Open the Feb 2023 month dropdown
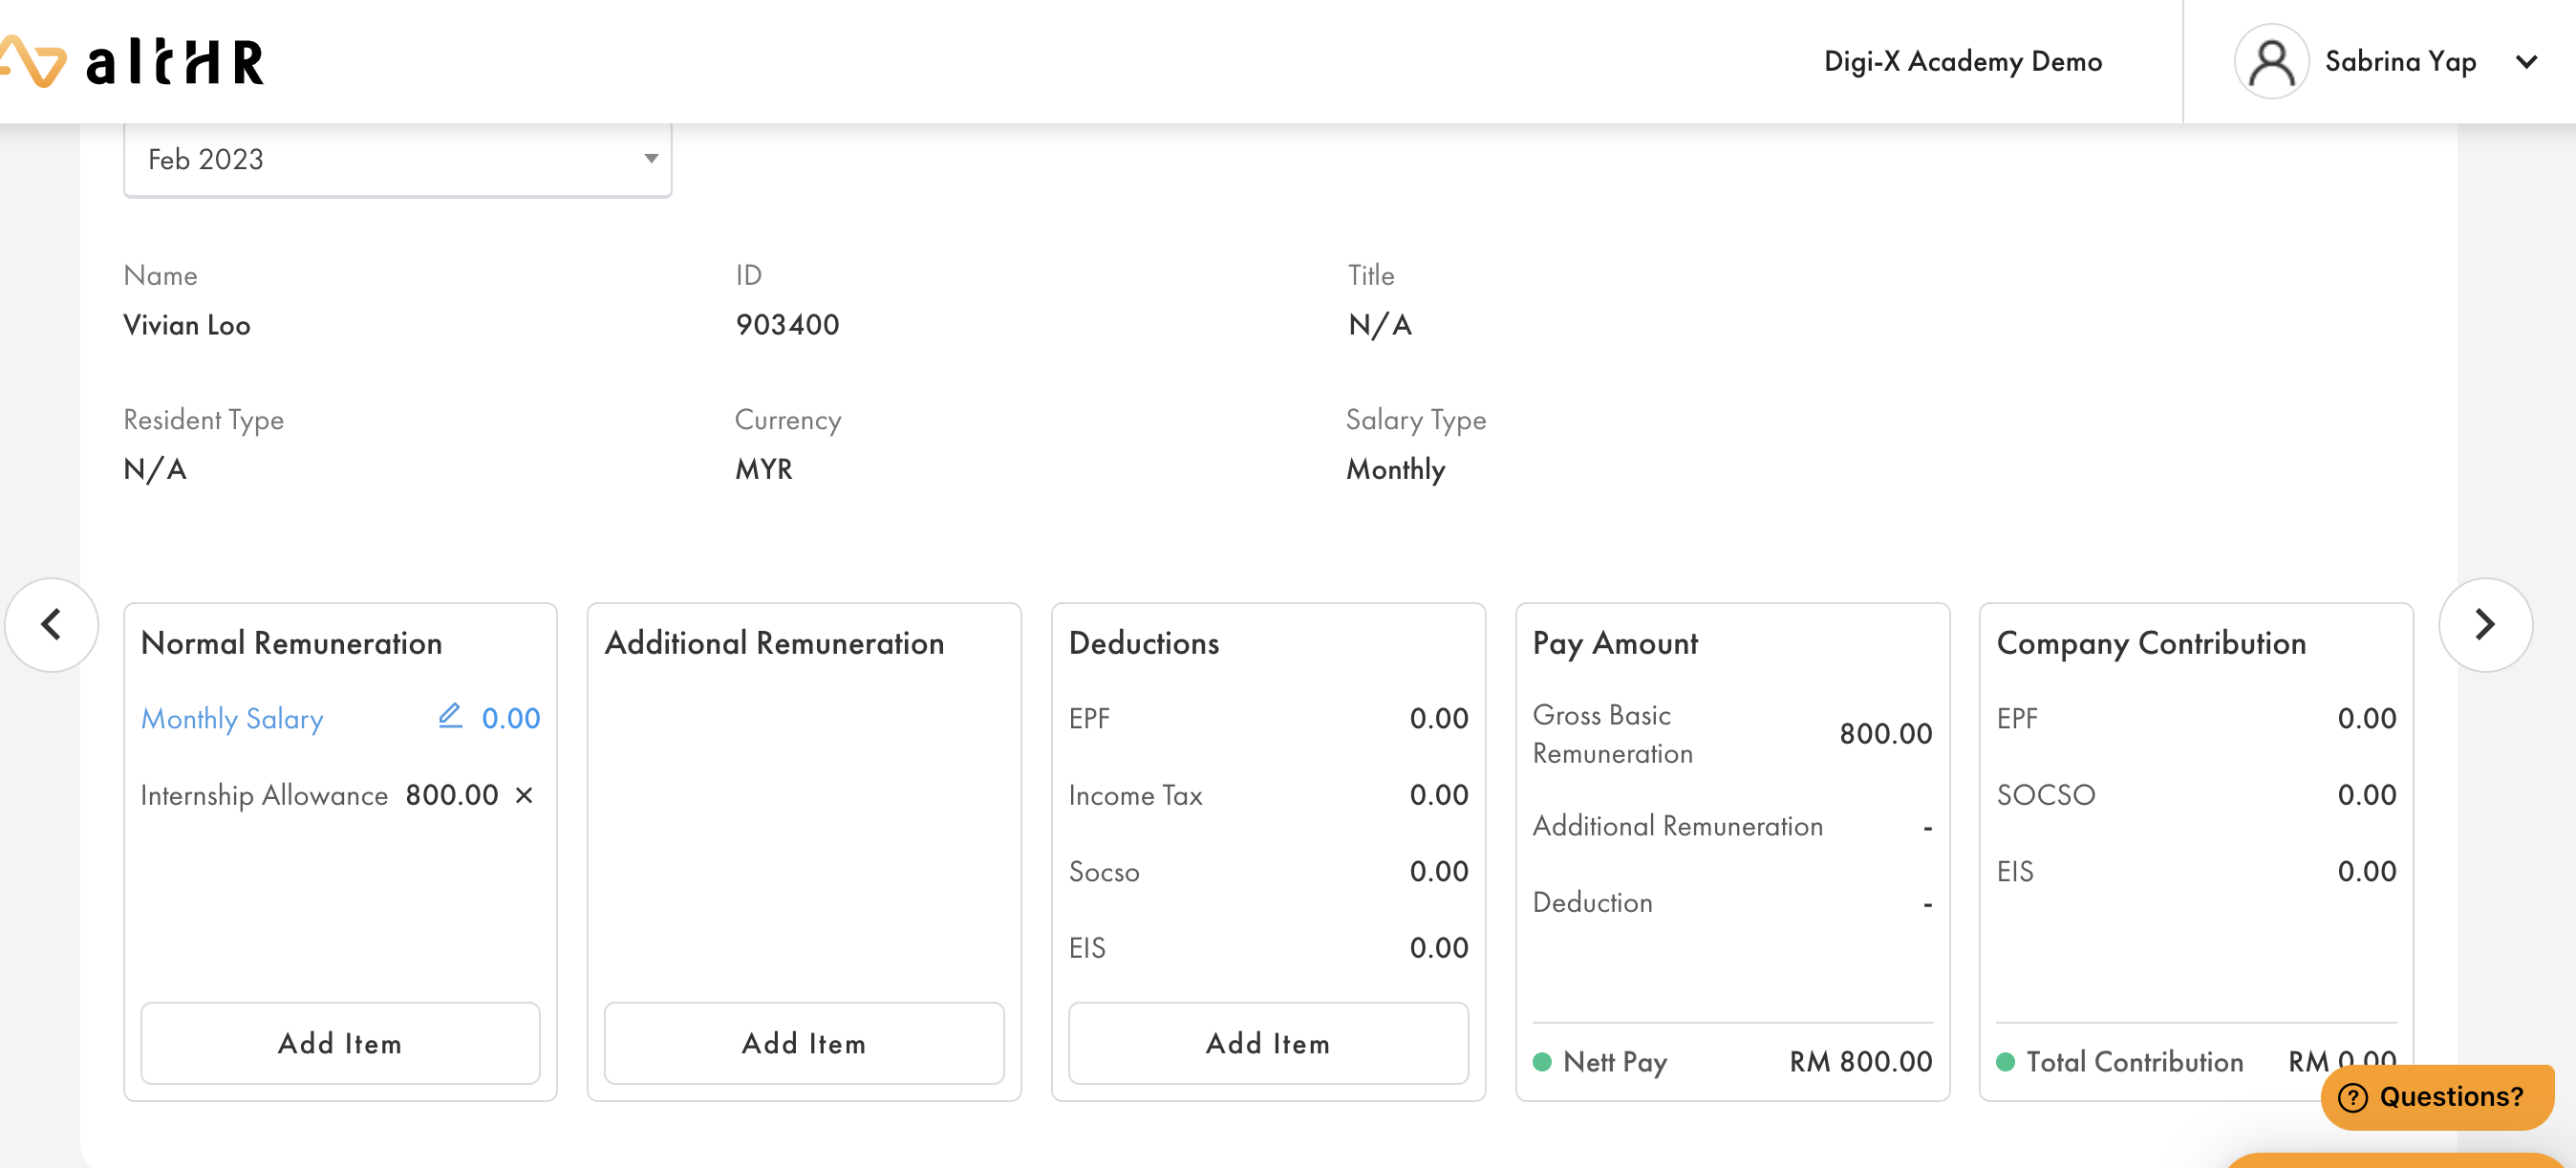2576x1168 pixels. coord(397,159)
